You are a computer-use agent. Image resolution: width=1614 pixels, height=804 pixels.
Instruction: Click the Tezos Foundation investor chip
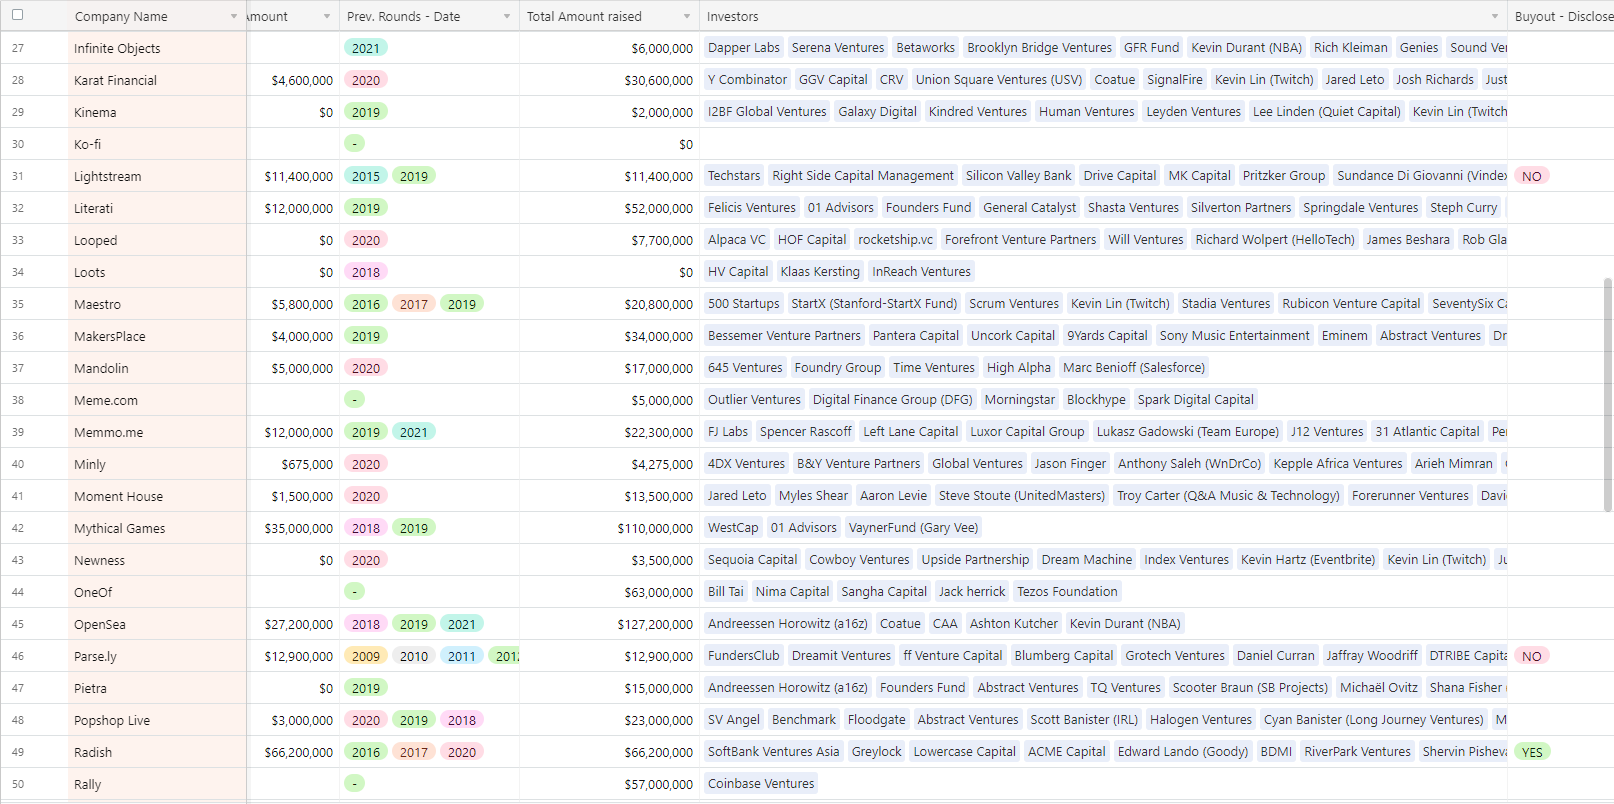[1067, 591]
